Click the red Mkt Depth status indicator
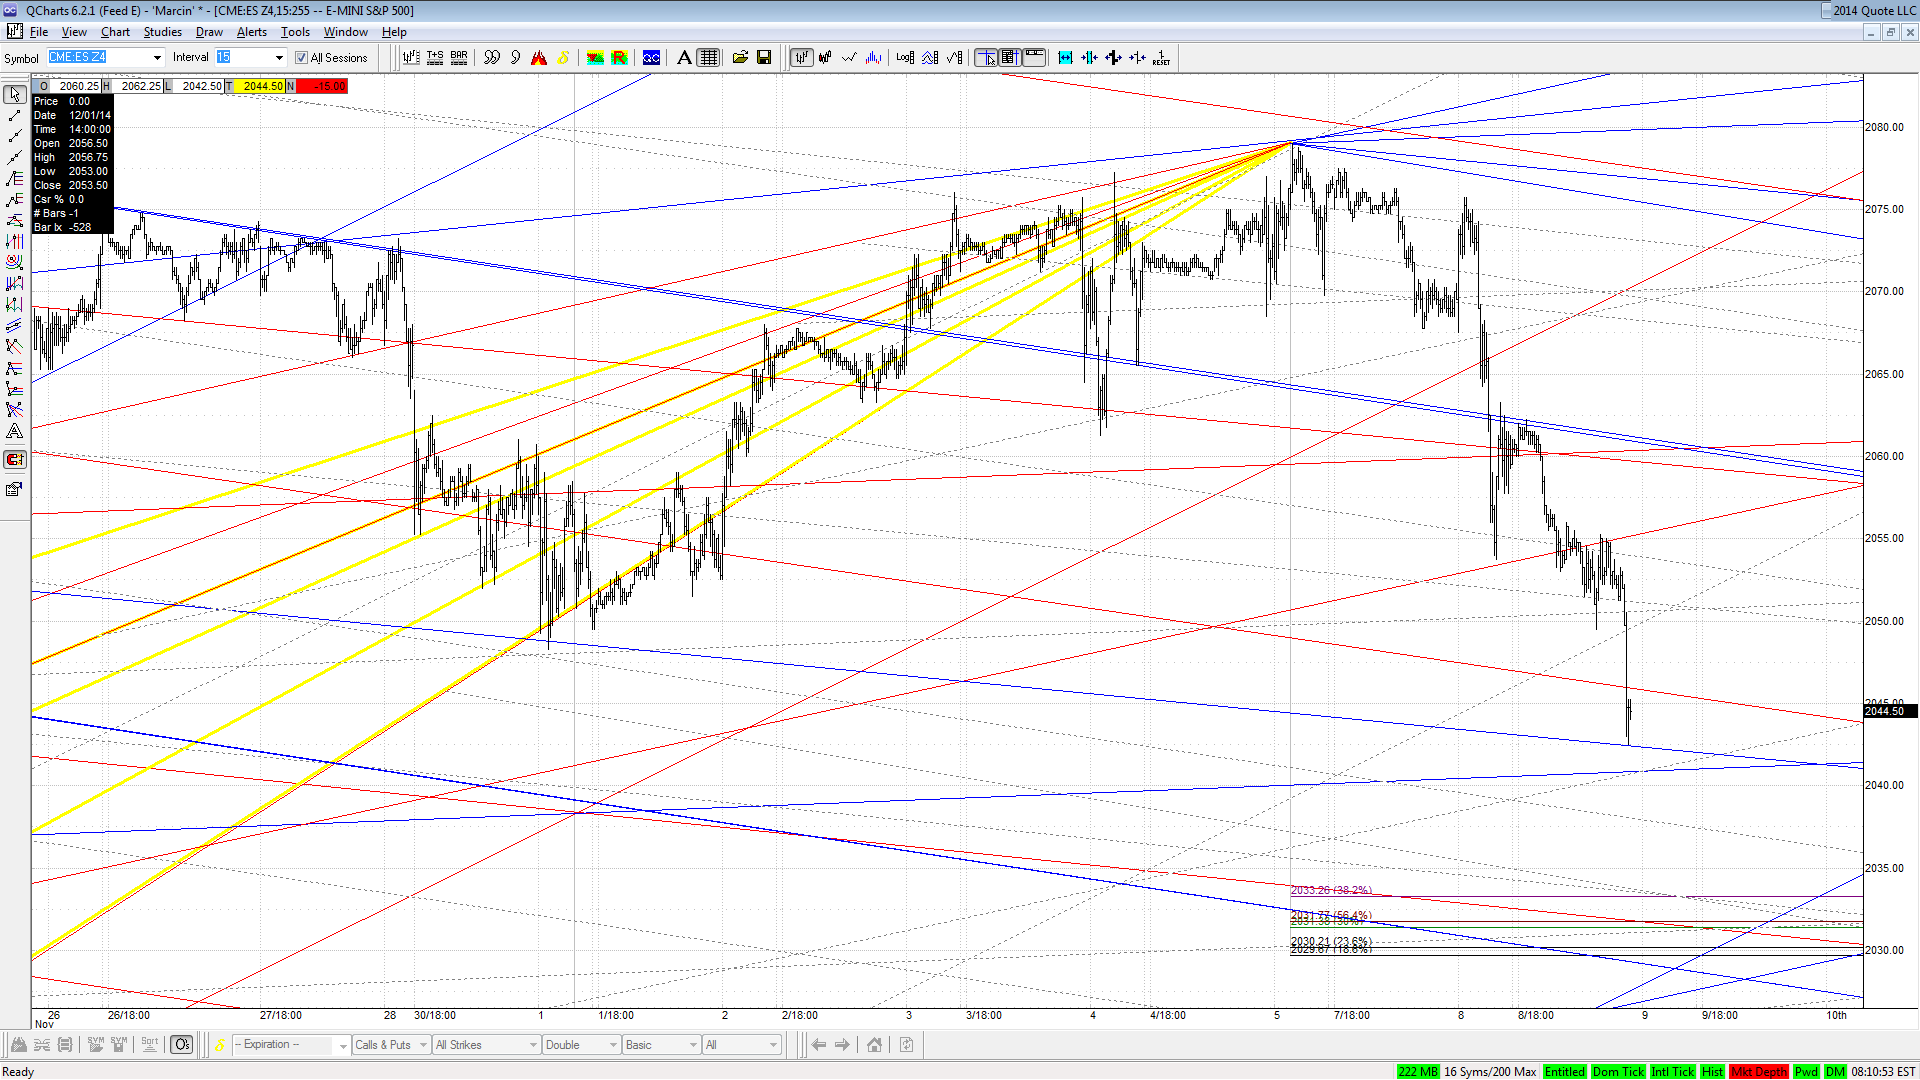The width and height of the screenshot is (1920, 1080). (1759, 1072)
